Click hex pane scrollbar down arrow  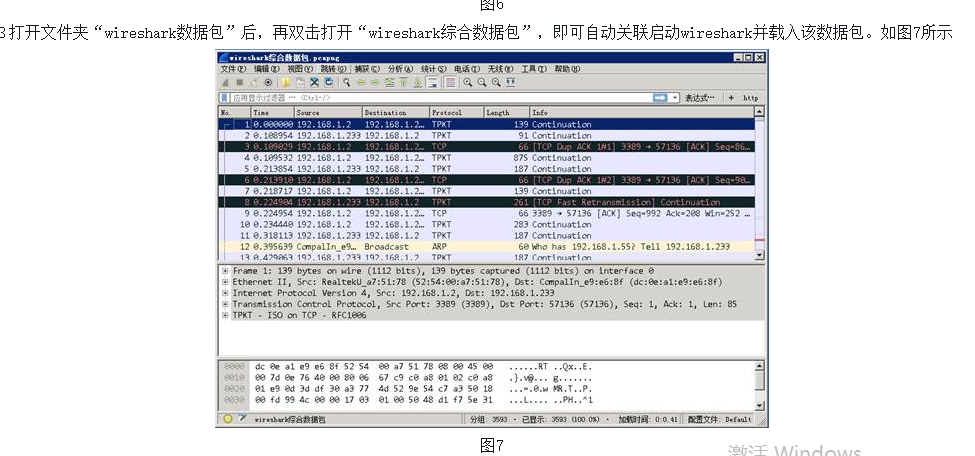pos(759,405)
